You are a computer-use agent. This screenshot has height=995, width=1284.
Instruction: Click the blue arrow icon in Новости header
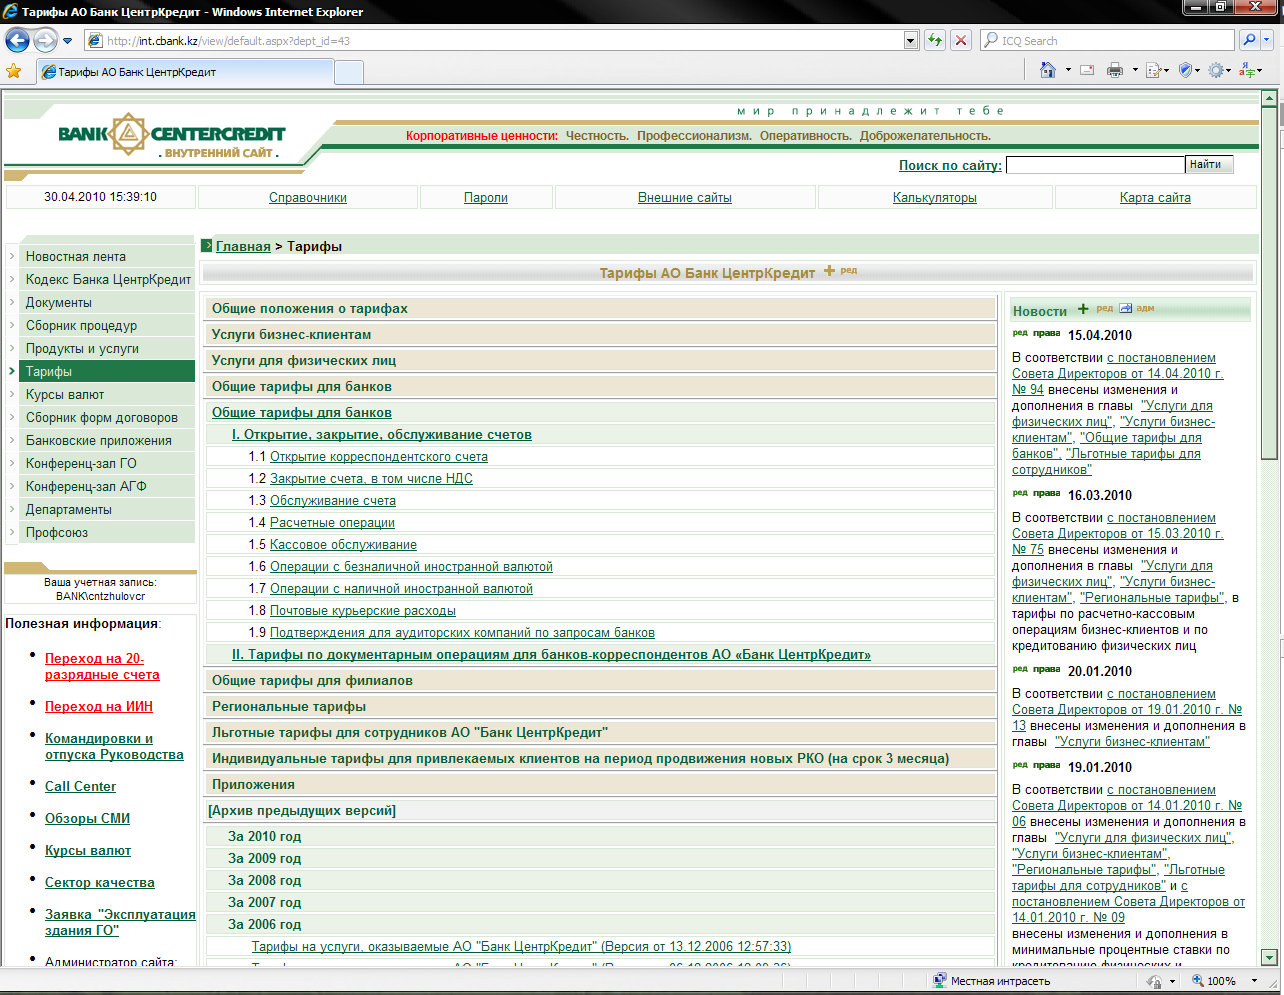[1125, 308]
